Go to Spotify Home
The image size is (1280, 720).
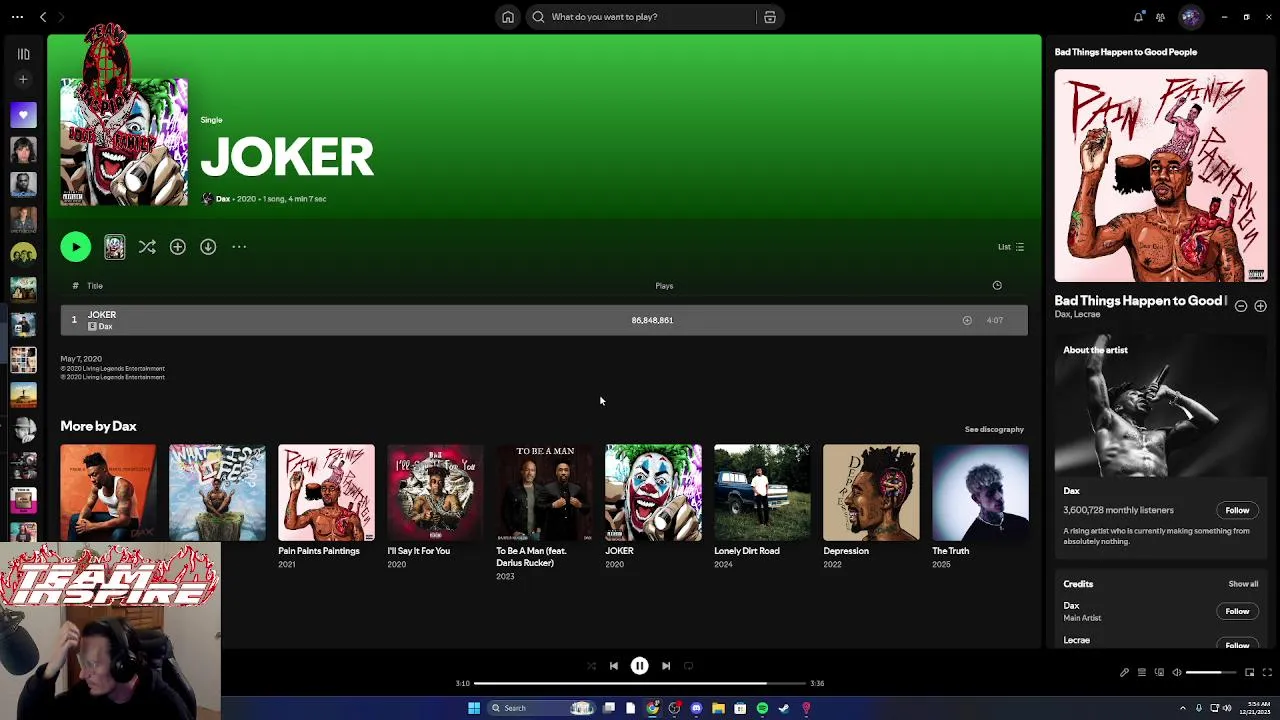pyautogui.click(x=508, y=17)
